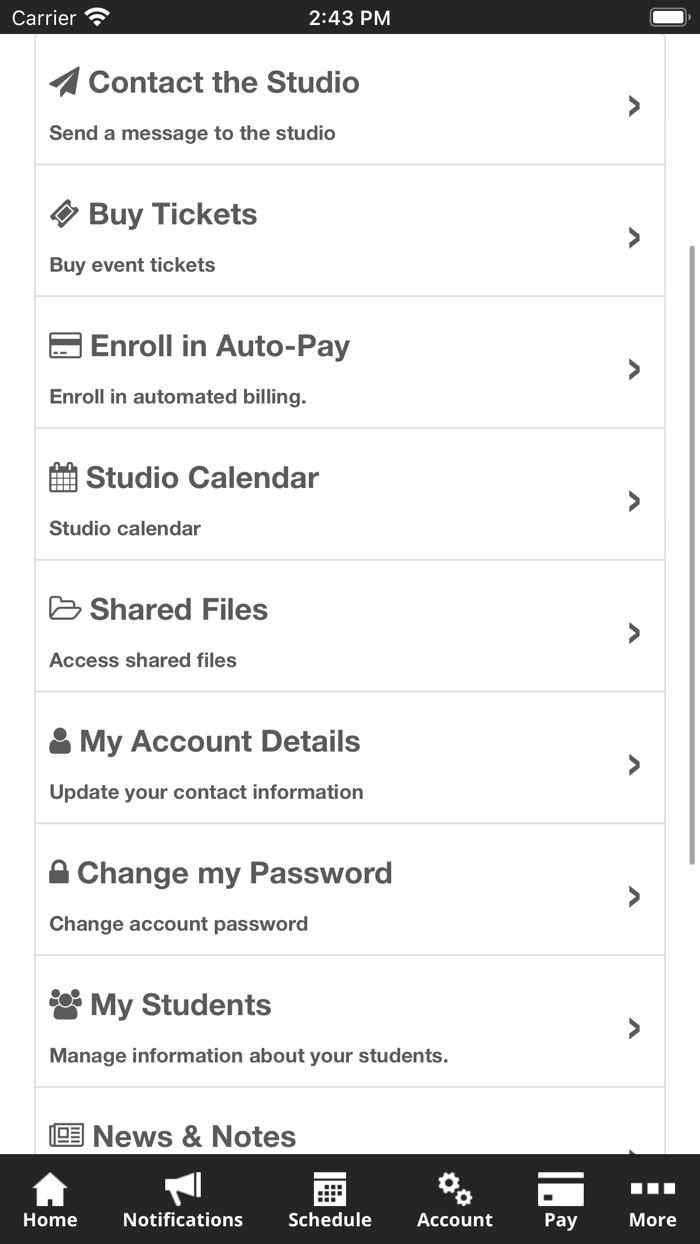
Task: Tap the paper plane Contact icon
Action: click(x=64, y=82)
